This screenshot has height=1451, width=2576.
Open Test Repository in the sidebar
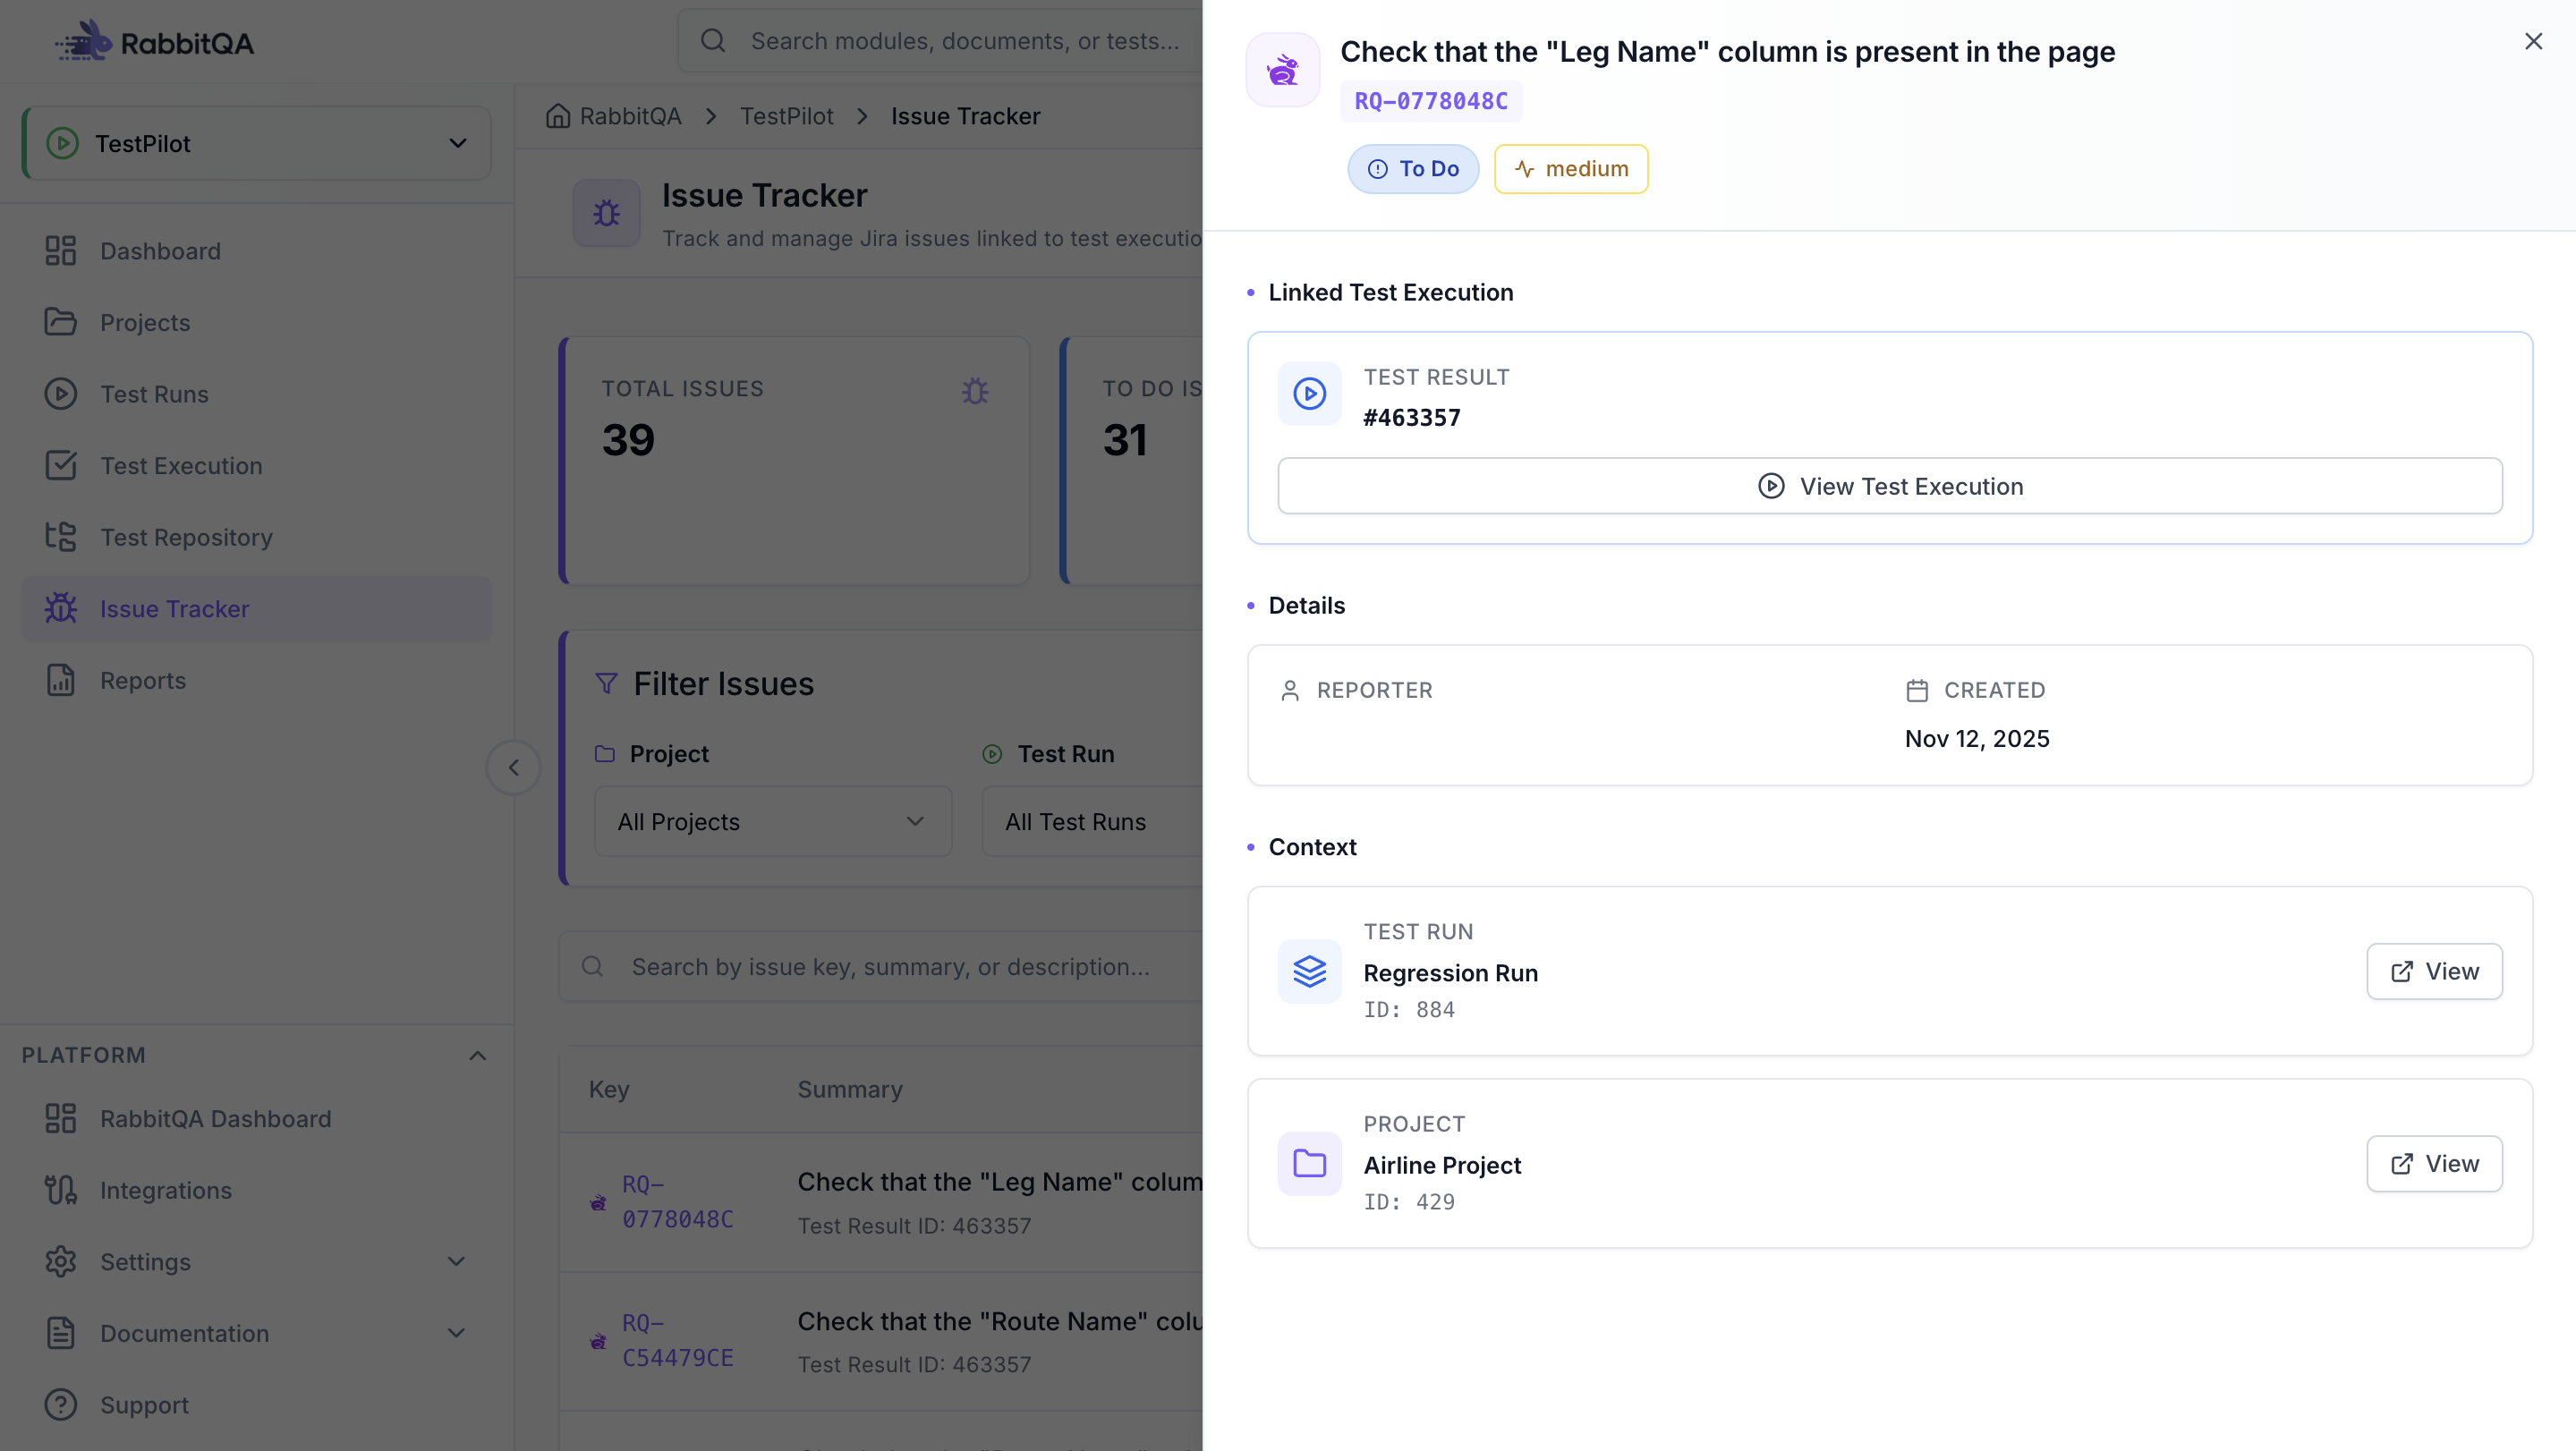[257, 537]
